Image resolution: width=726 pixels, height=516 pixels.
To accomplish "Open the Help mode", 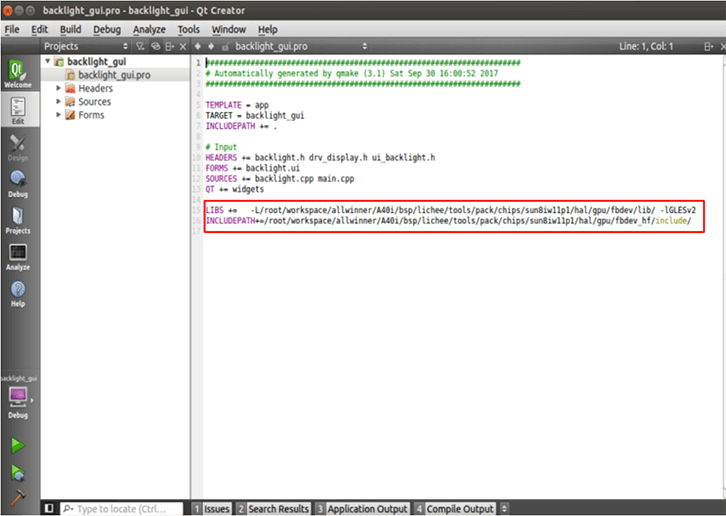I will (x=18, y=294).
